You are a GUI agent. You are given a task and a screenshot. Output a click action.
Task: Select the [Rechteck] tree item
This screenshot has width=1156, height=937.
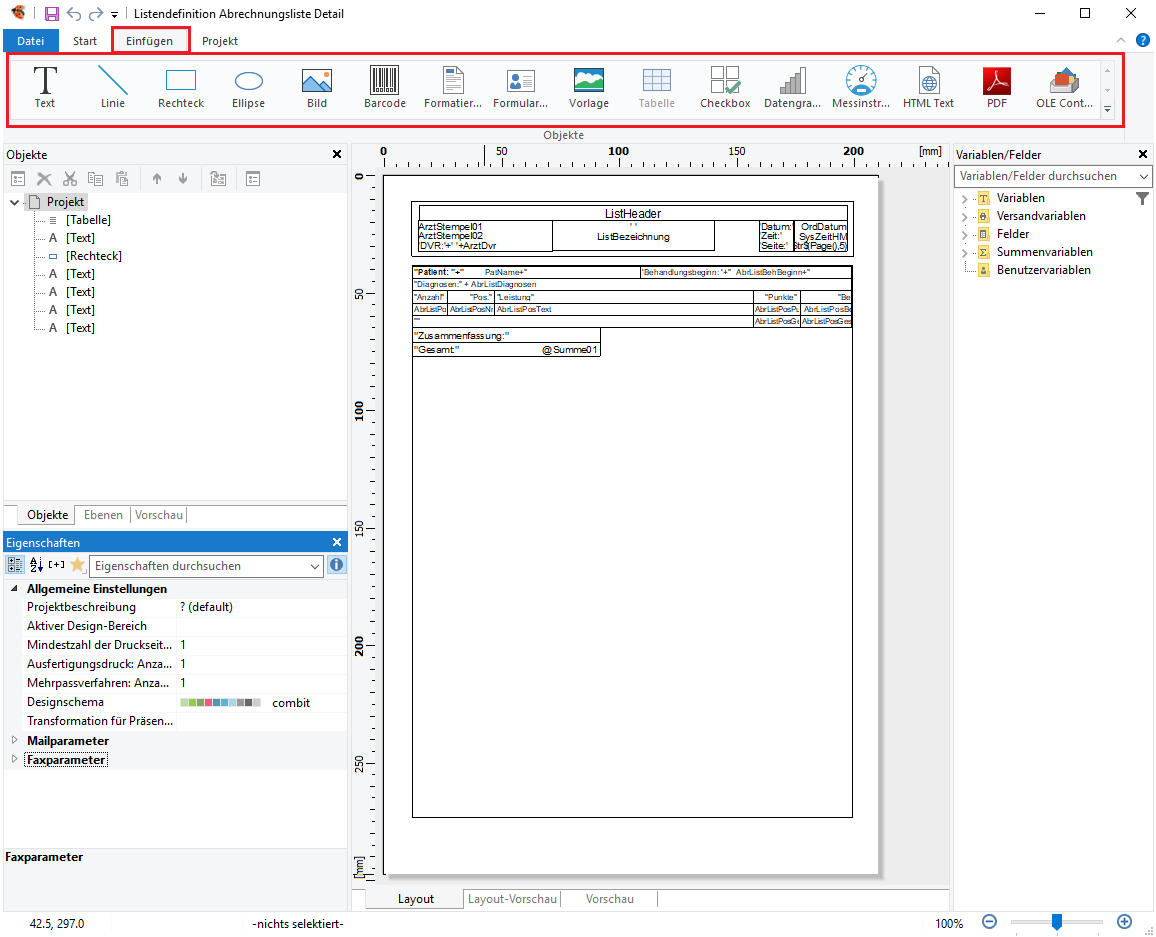(x=94, y=256)
